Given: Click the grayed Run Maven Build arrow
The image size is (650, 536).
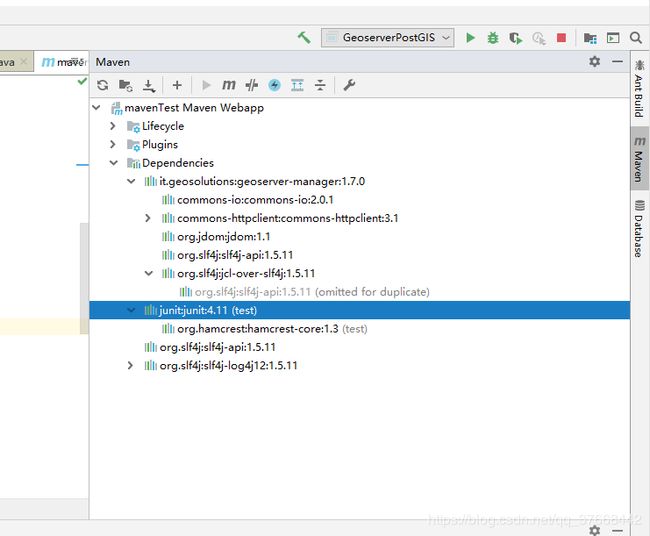Looking at the screenshot, I should tap(206, 85).
